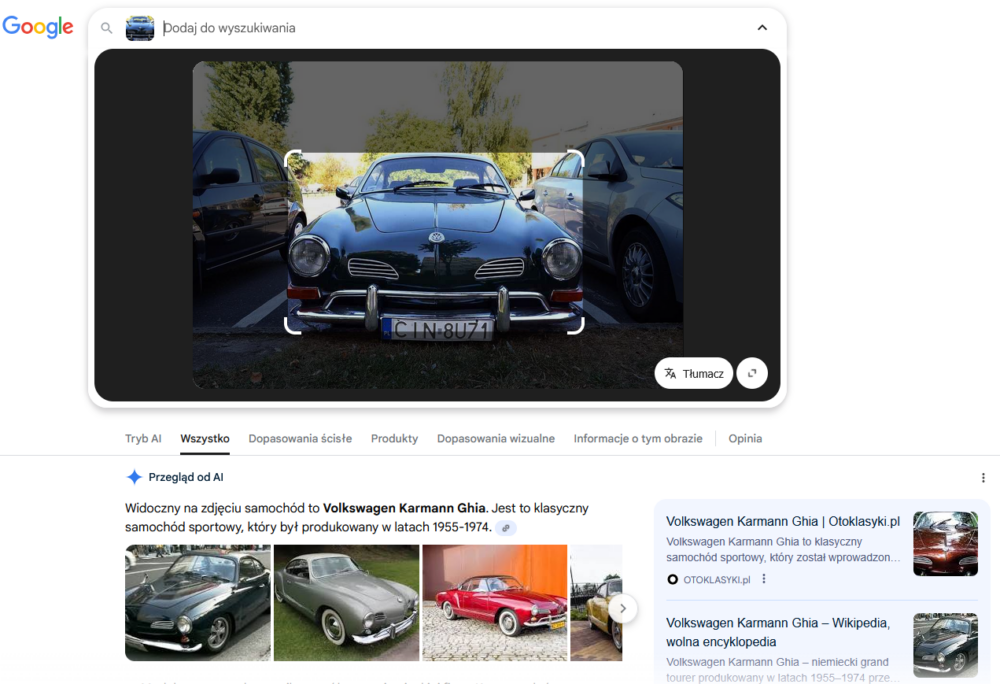Click the magnifying glass search icon
Image resolution: width=1000 pixels, height=684 pixels.
[107, 28]
